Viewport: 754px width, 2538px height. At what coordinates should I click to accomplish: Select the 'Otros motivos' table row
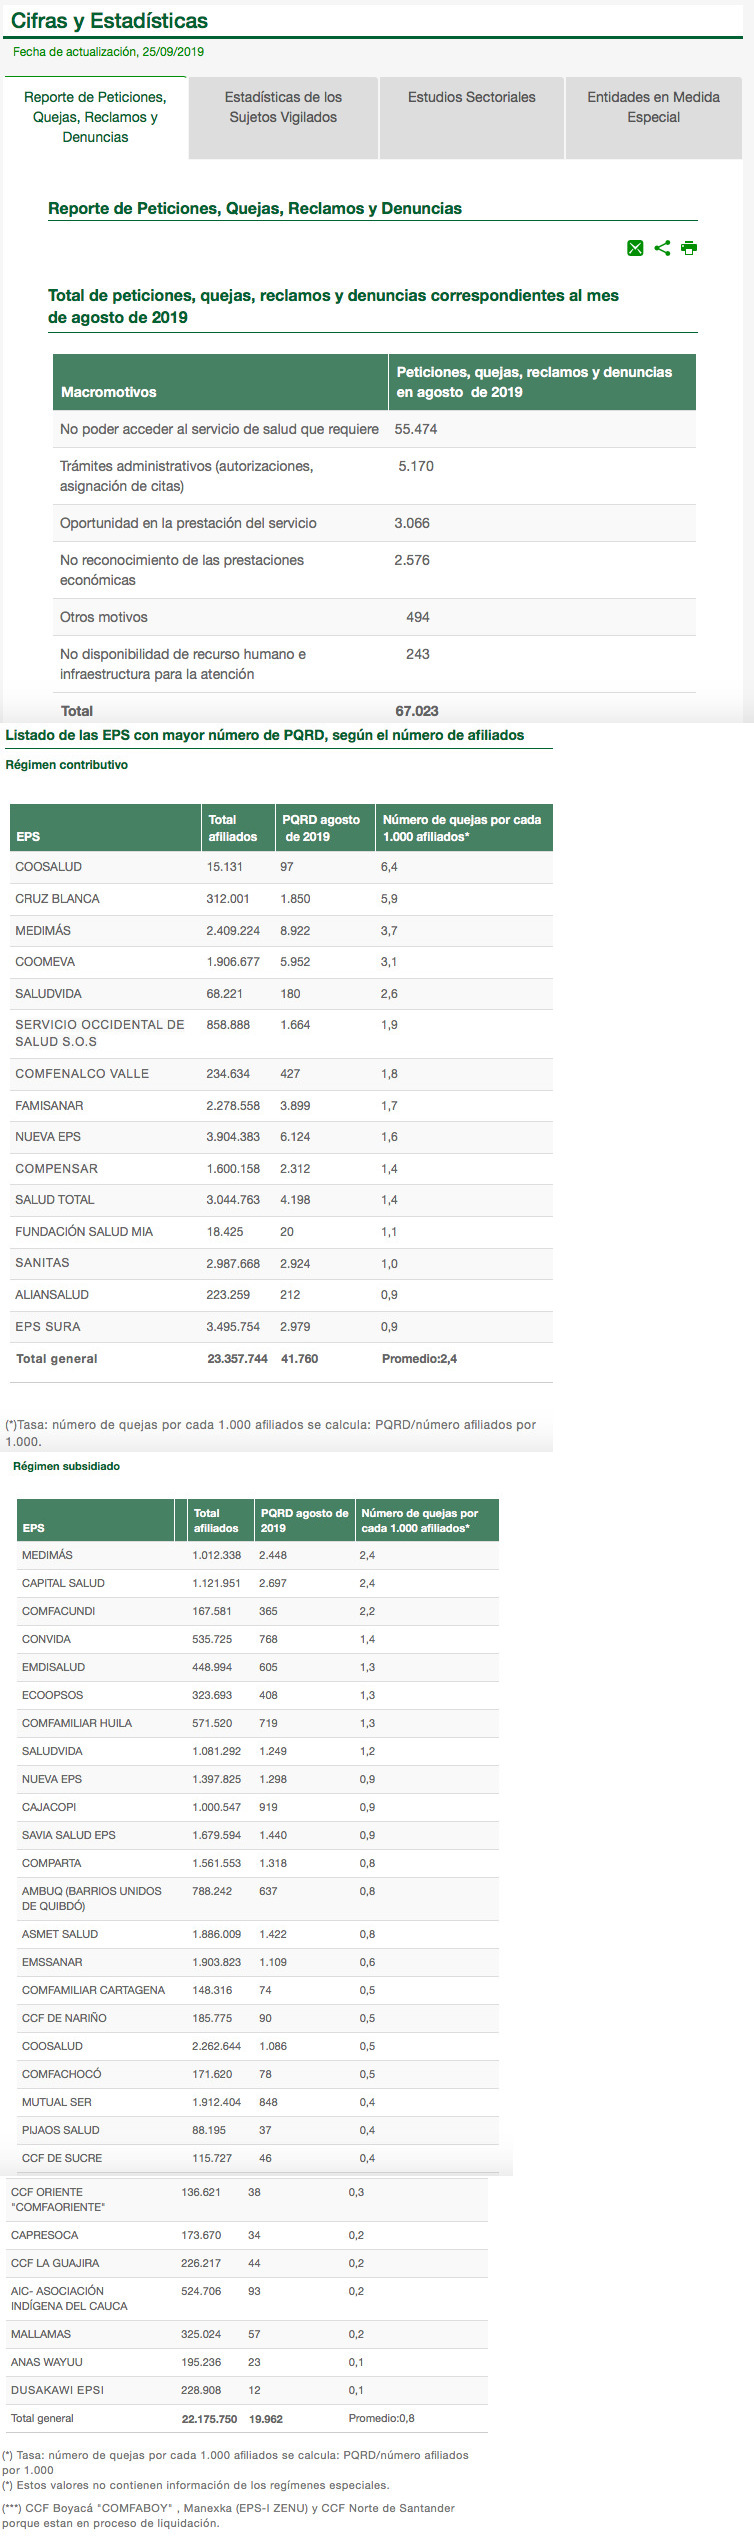[x=104, y=617]
